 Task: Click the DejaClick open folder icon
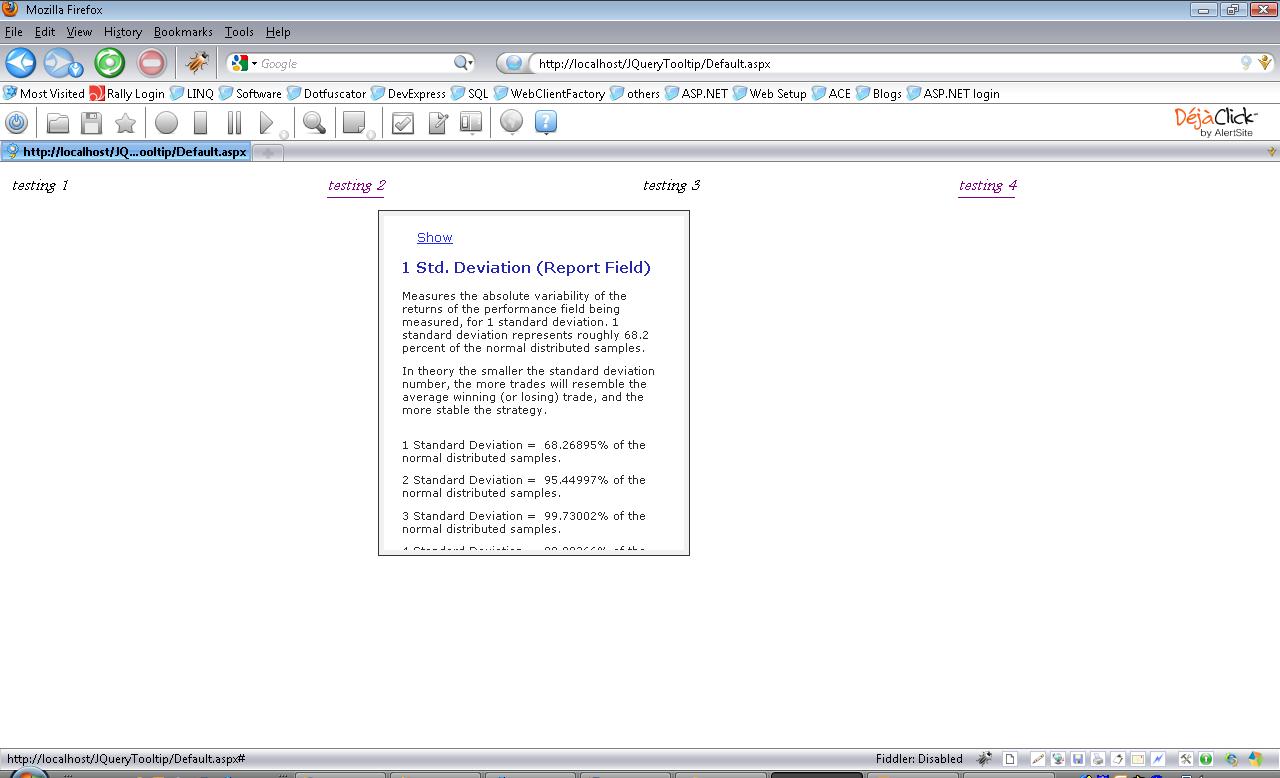pos(58,123)
